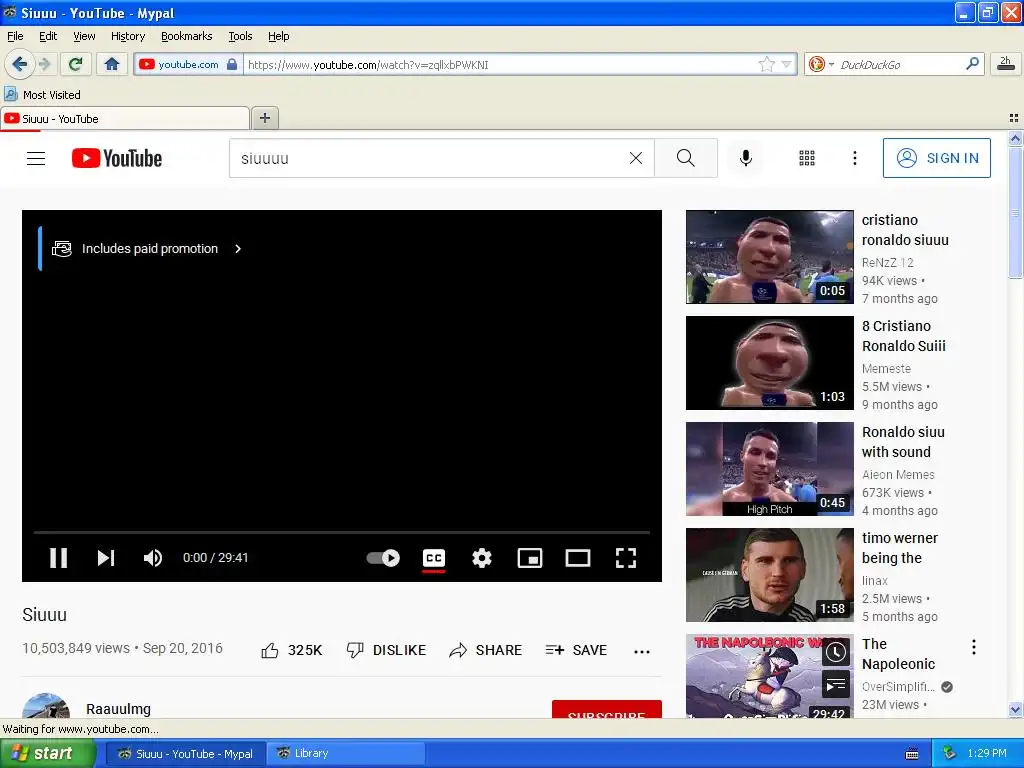Viewport: 1024px width, 768px height.
Task: Click the YouTube logo
Action: point(117,158)
